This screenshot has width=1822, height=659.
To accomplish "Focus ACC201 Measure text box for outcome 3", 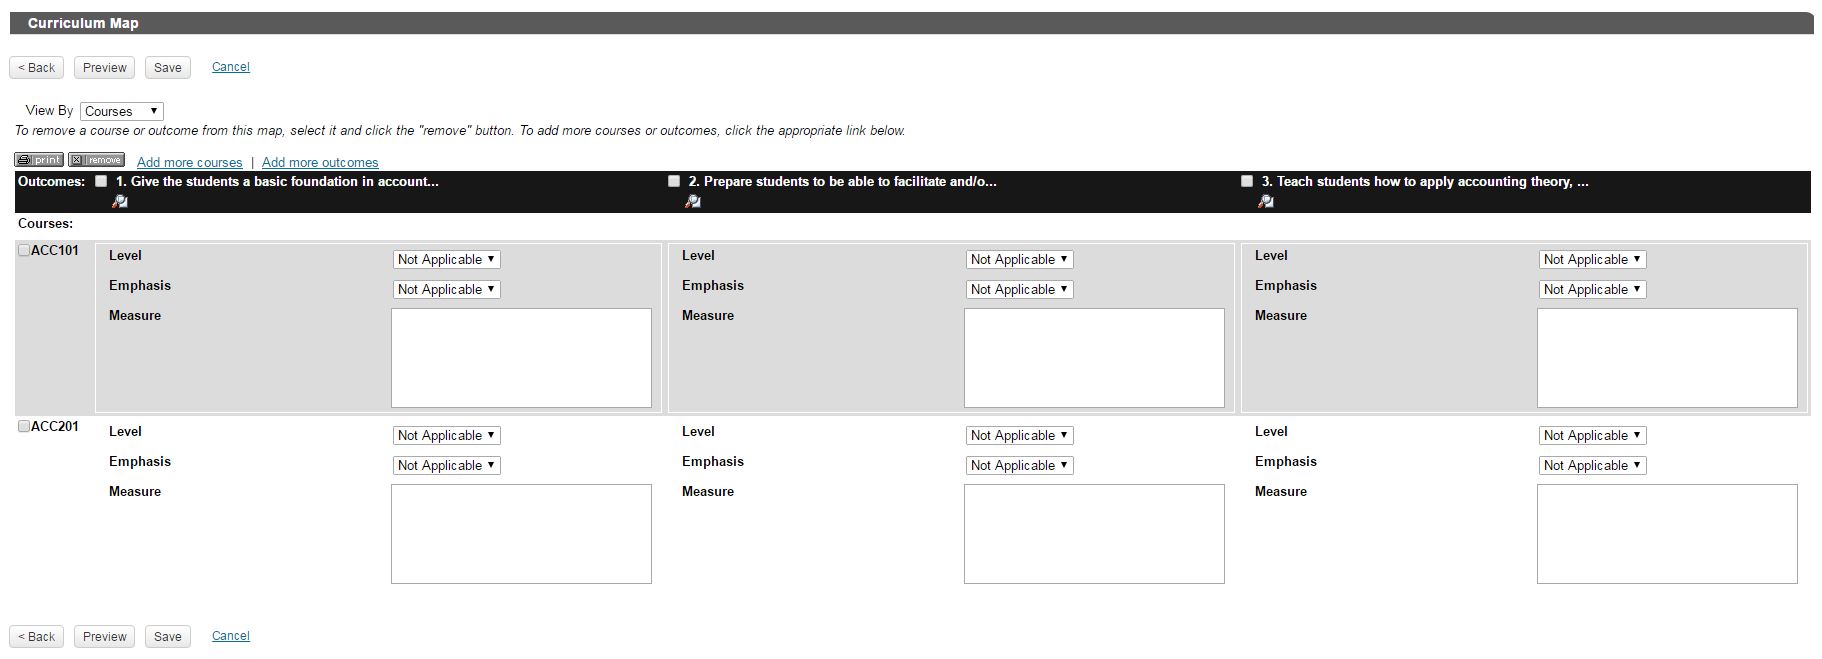I will tap(1667, 534).
